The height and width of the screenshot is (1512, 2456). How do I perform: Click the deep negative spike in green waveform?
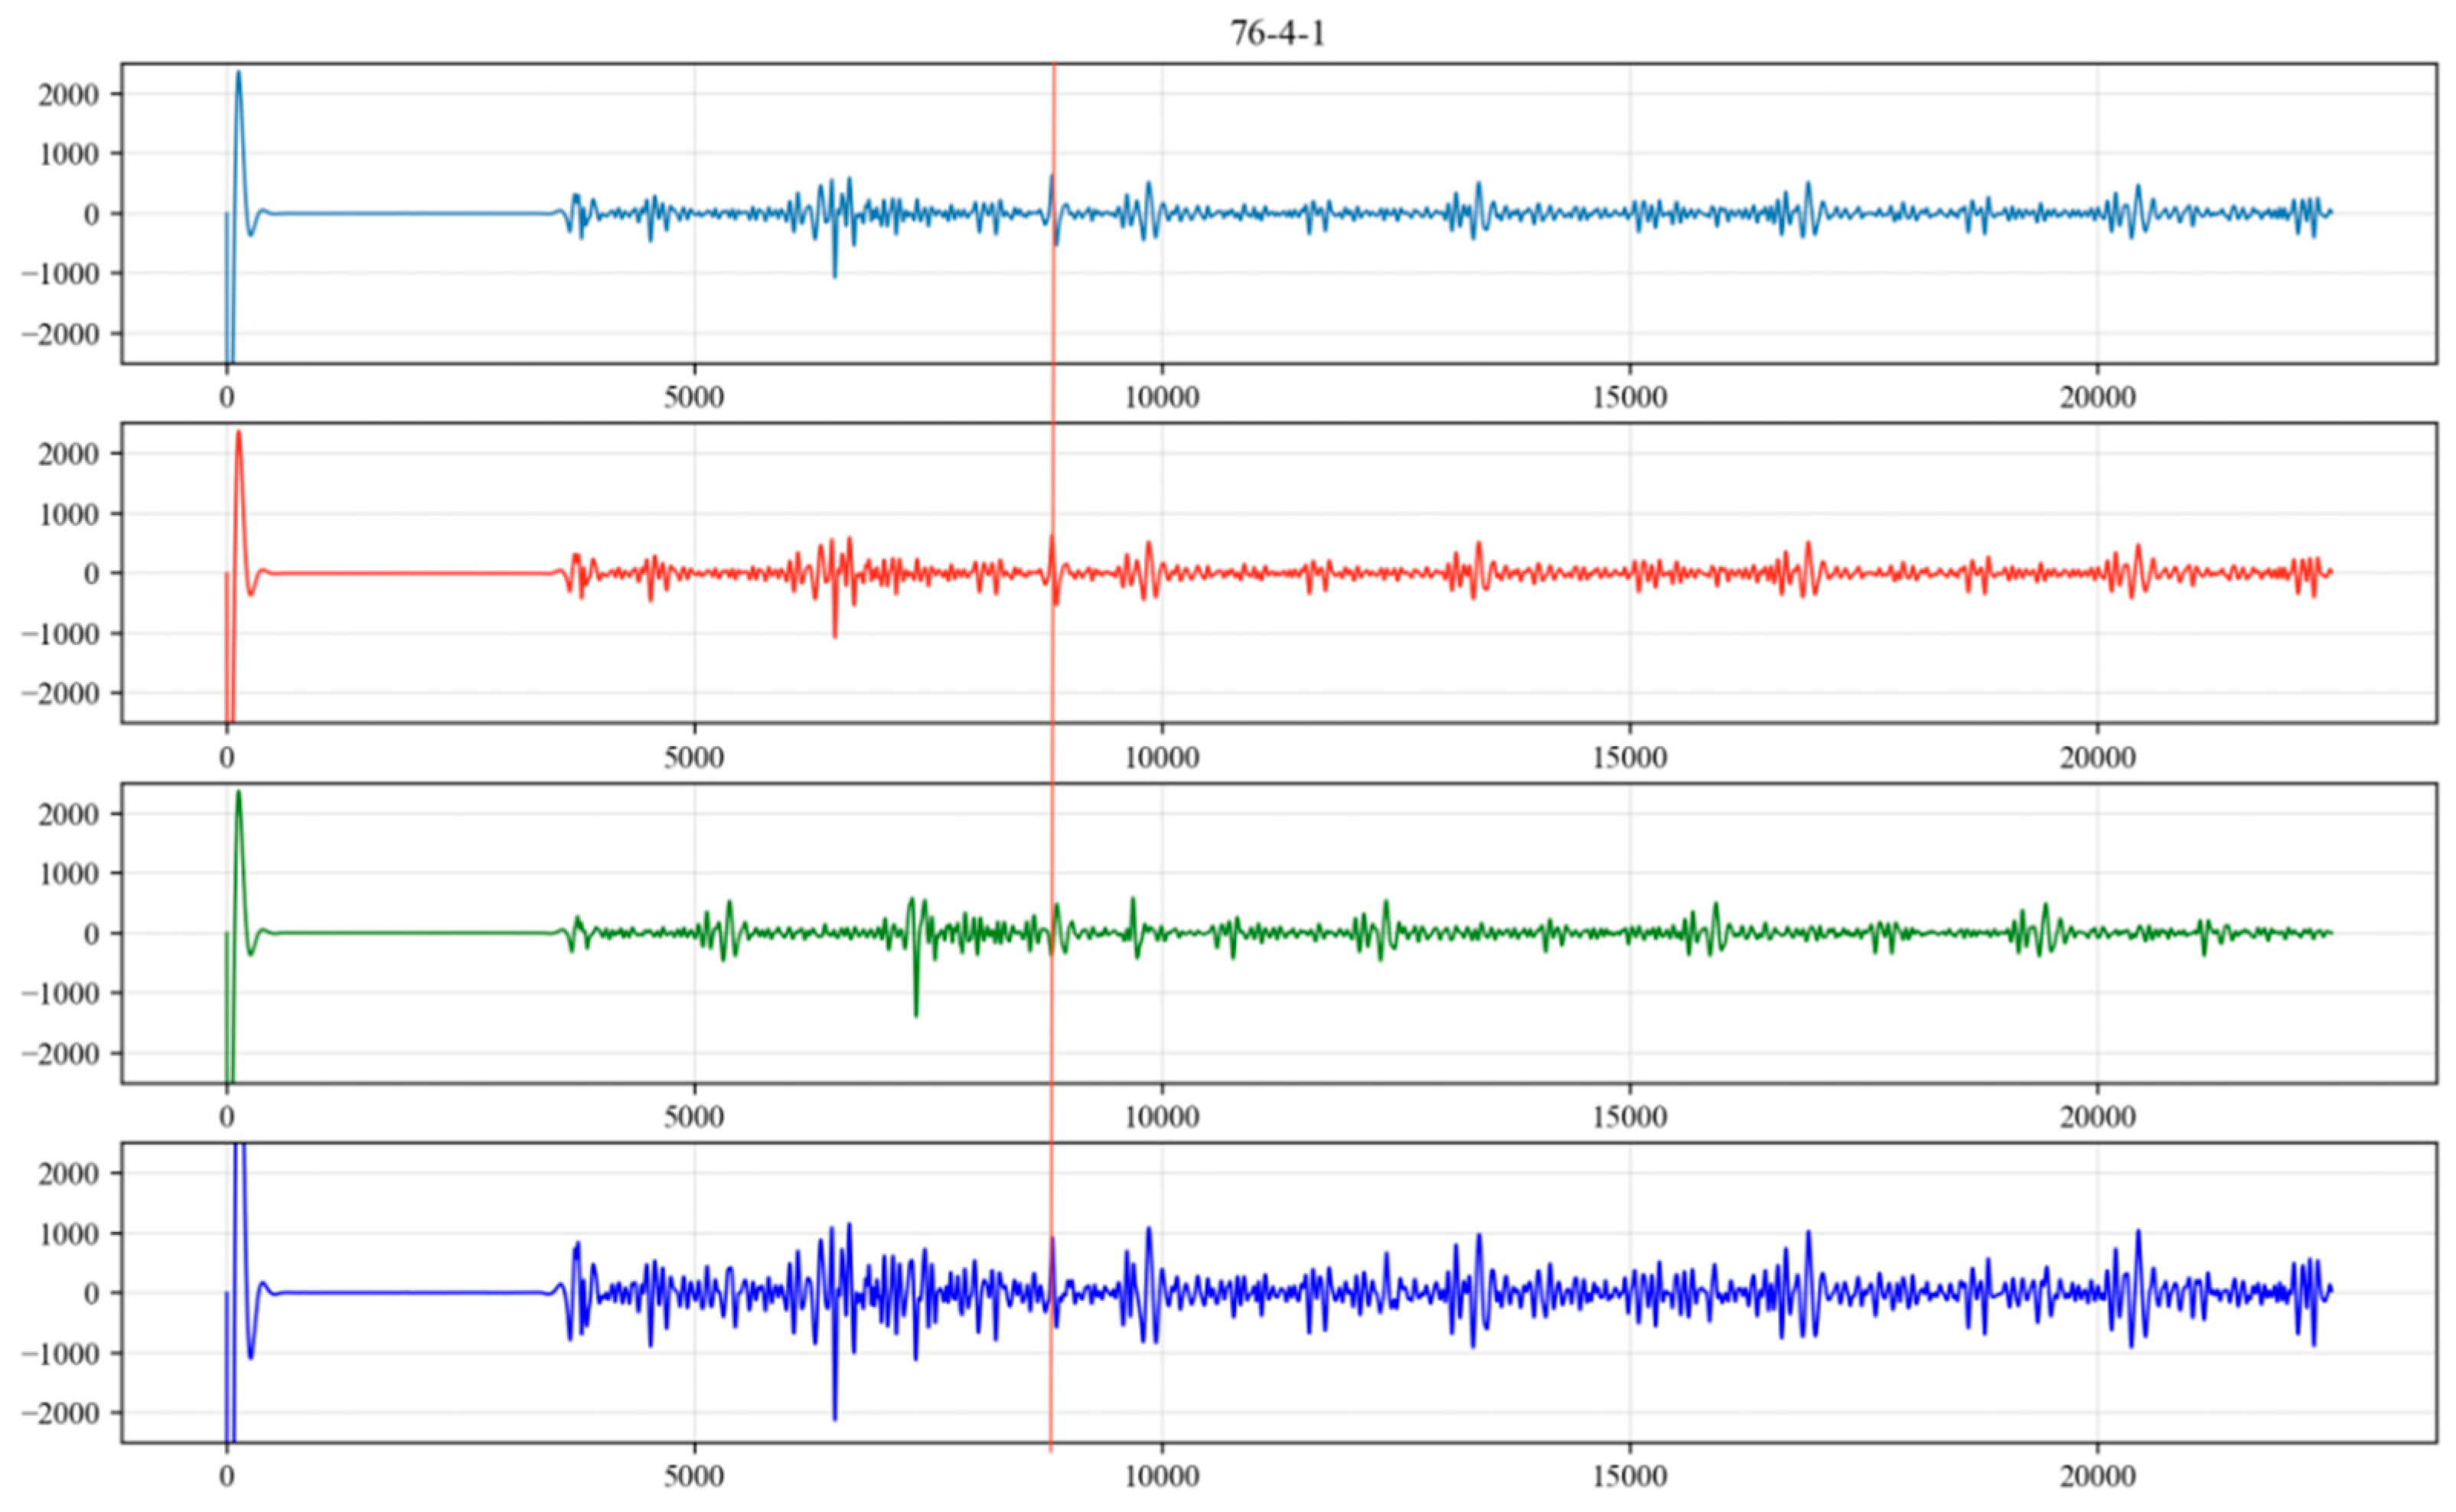pyautogui.click(x=916, y=1005)
